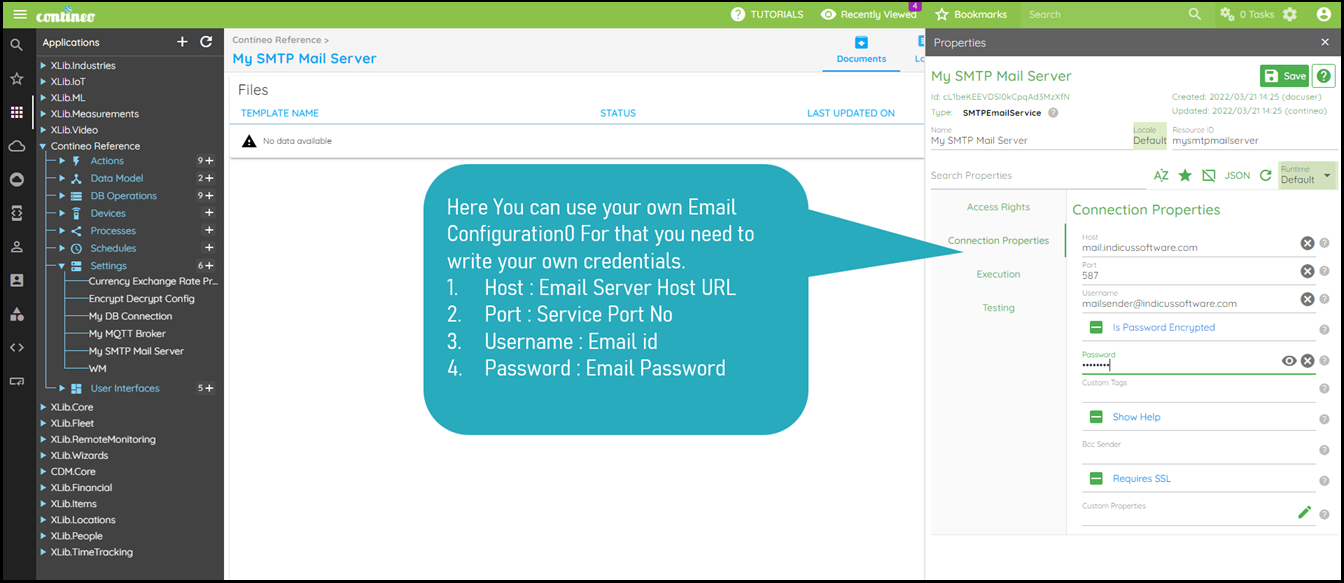Click the top bar search magnifier
The image size is (1344, 583).
coord(1195,14)
